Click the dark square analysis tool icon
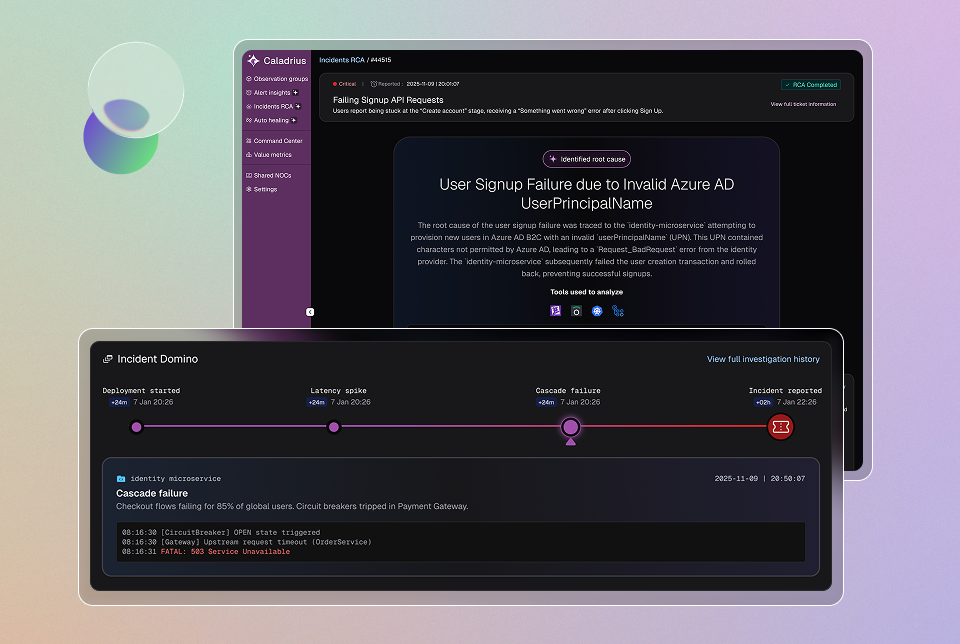This screenshot has width=960, height=644. pyautogui.click(x=576, y=311)
